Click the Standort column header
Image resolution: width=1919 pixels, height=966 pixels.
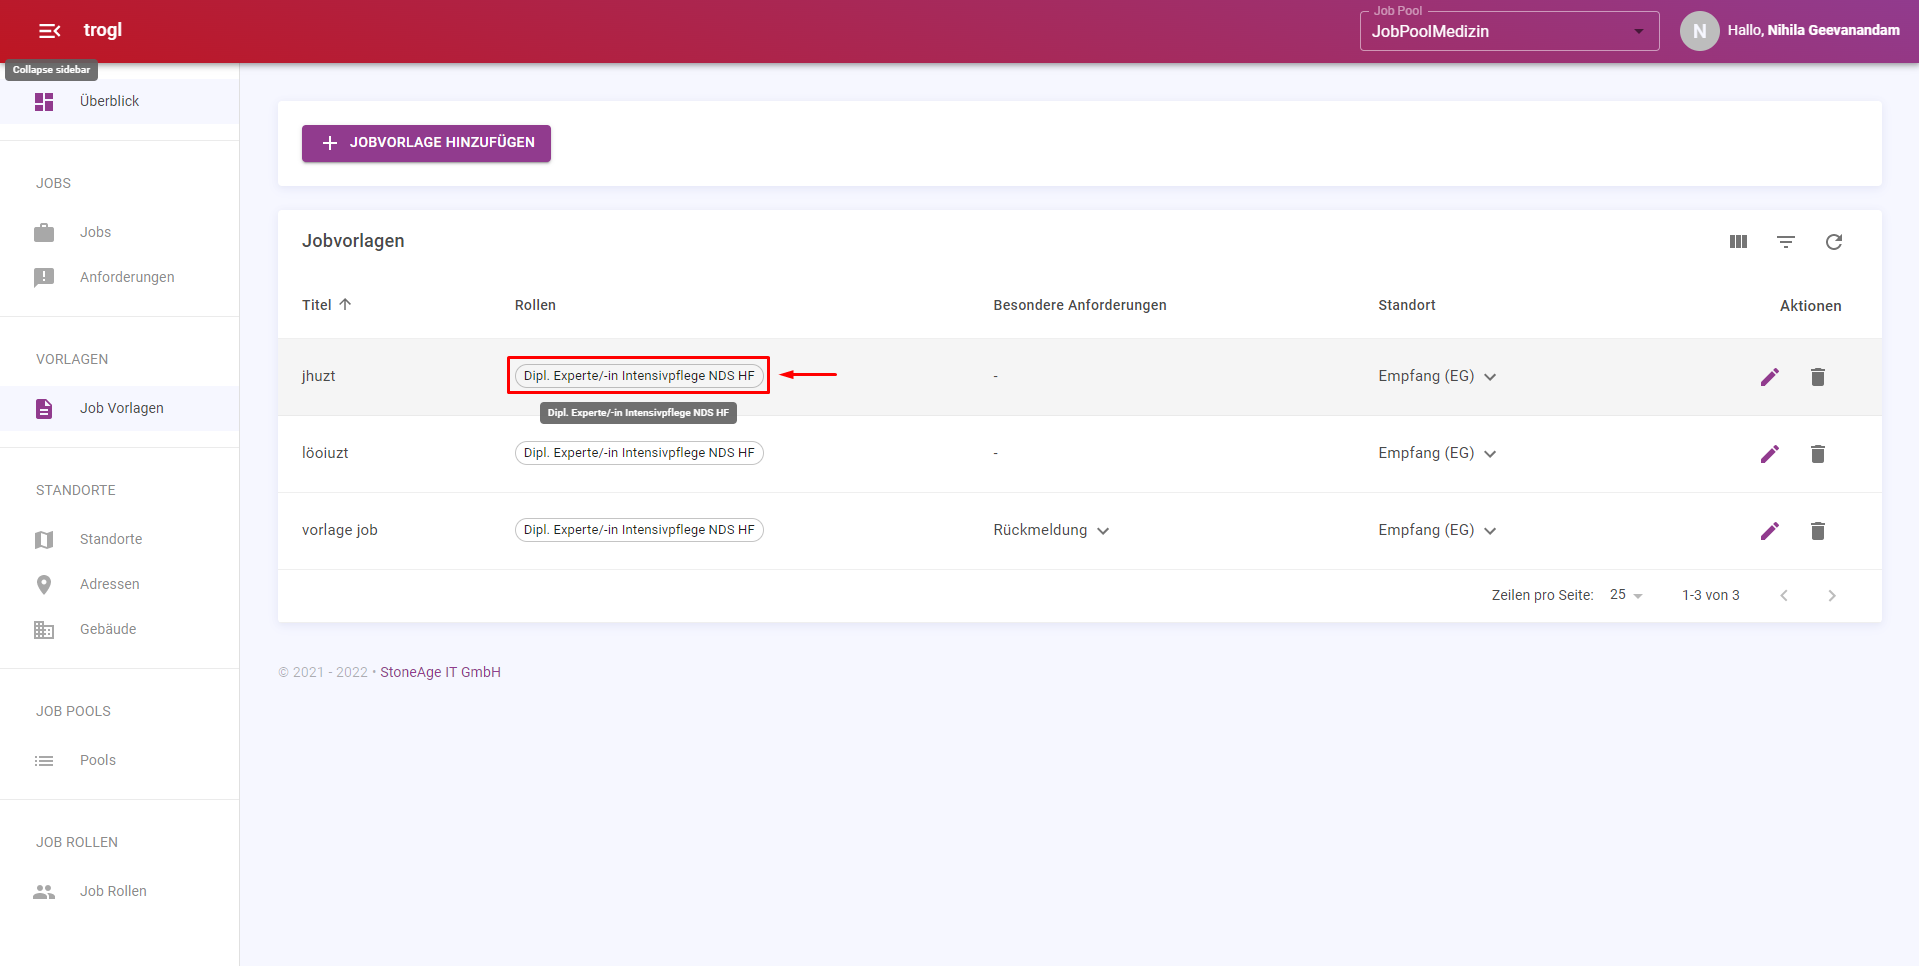point(1406,305)
